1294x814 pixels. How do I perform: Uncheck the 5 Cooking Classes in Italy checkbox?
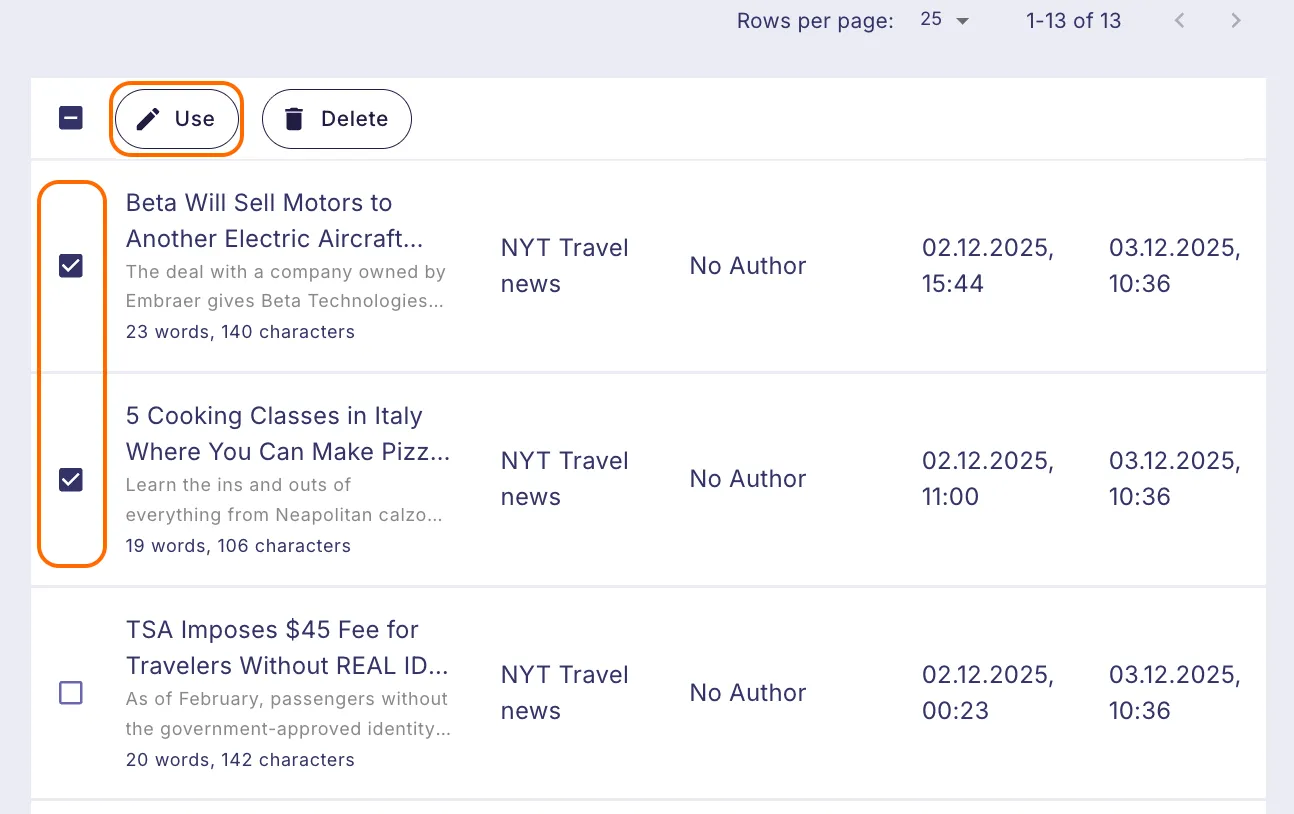[x=71, y=480]
